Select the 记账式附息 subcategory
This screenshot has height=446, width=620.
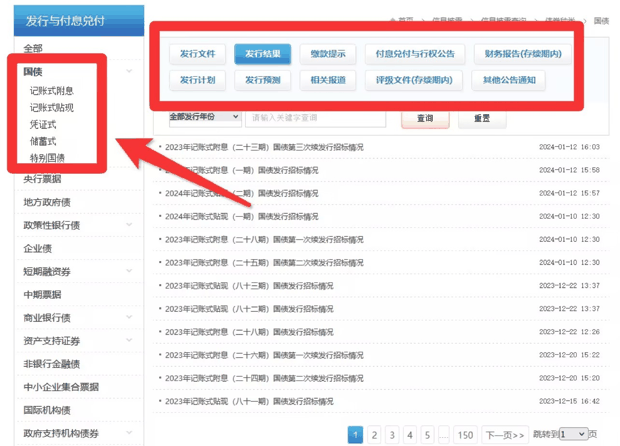tap(52, 91)
